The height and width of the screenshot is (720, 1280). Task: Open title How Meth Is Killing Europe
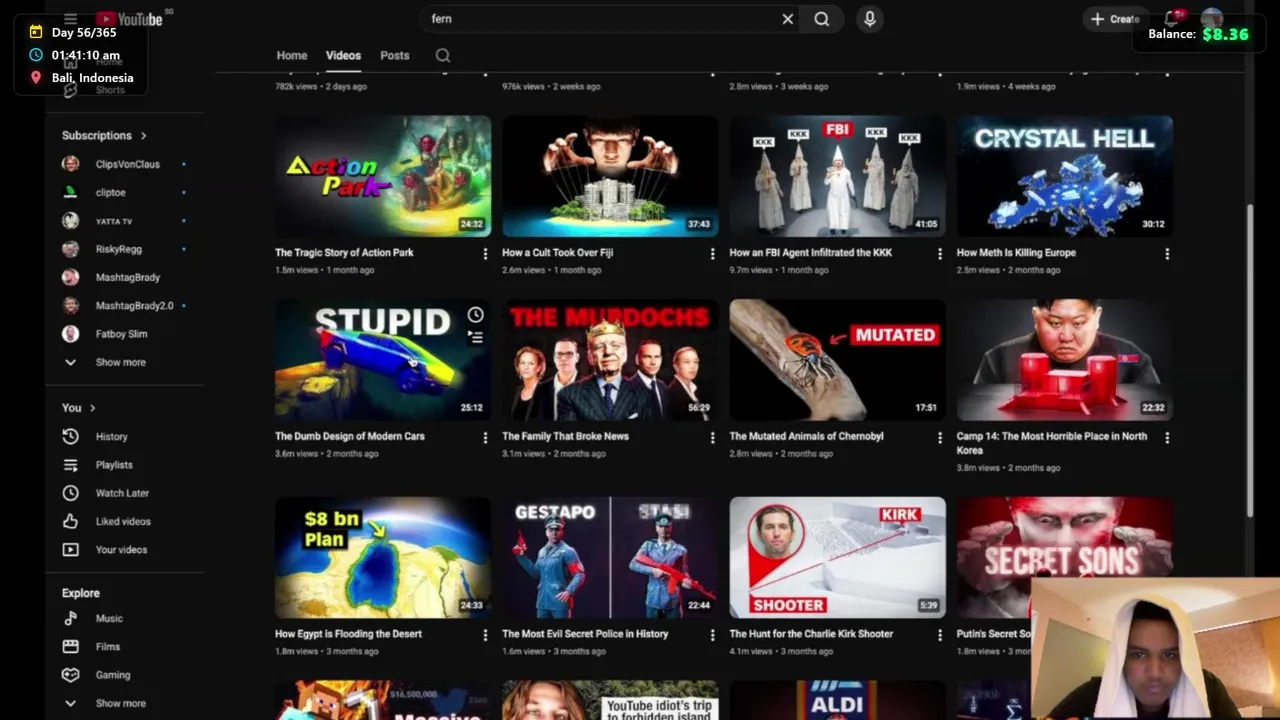click(1016, 253)
